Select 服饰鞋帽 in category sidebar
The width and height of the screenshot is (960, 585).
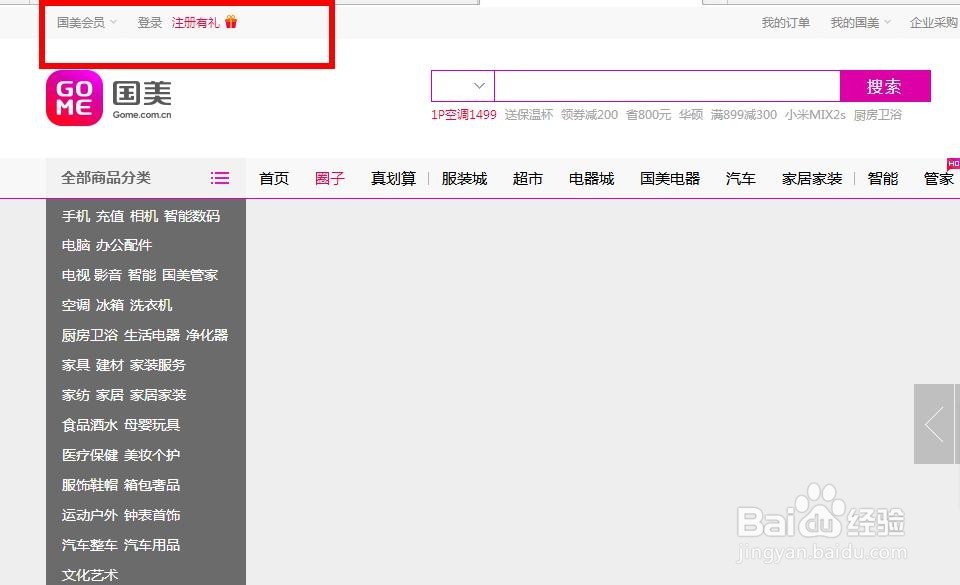90,485
